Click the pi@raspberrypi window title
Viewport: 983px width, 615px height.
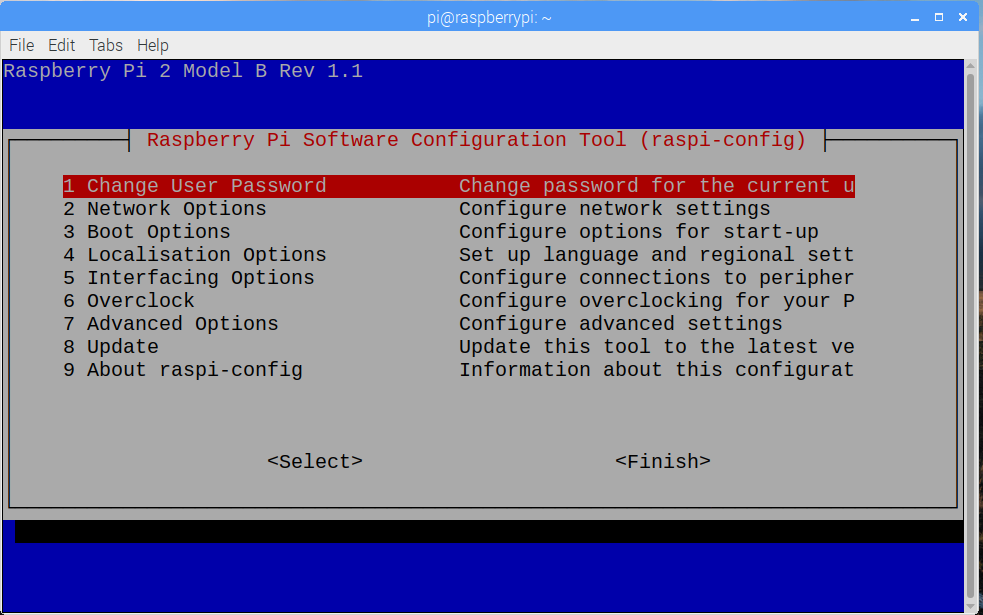[x=489, y=18]
